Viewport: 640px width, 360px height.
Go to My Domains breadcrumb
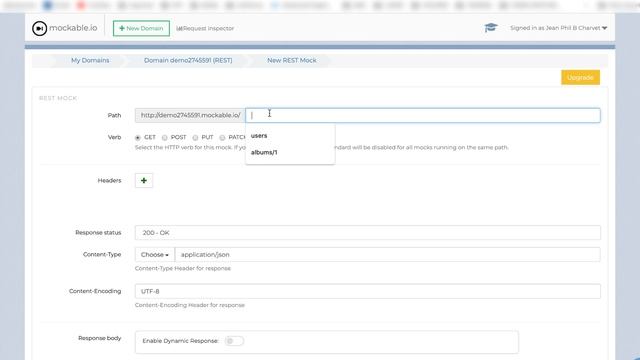click(90, 60)
